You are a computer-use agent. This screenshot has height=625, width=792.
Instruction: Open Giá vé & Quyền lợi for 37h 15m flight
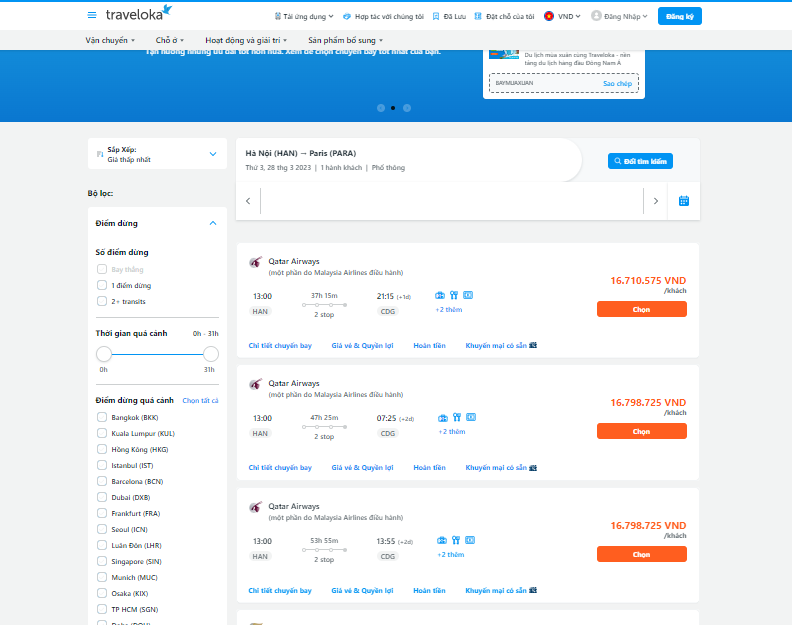(x=362, y=346)
